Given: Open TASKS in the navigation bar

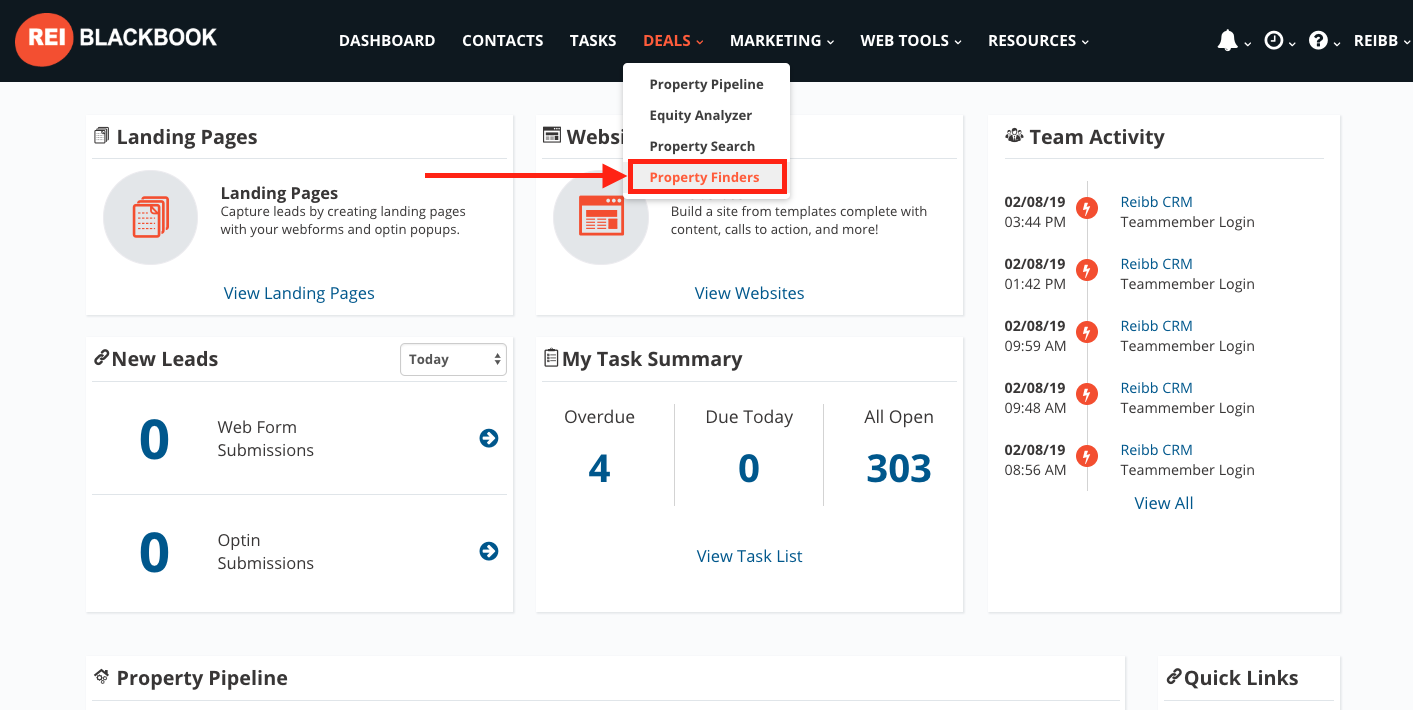Looking at the screenshot, I should pyautogui.click(x=593, y=41).
